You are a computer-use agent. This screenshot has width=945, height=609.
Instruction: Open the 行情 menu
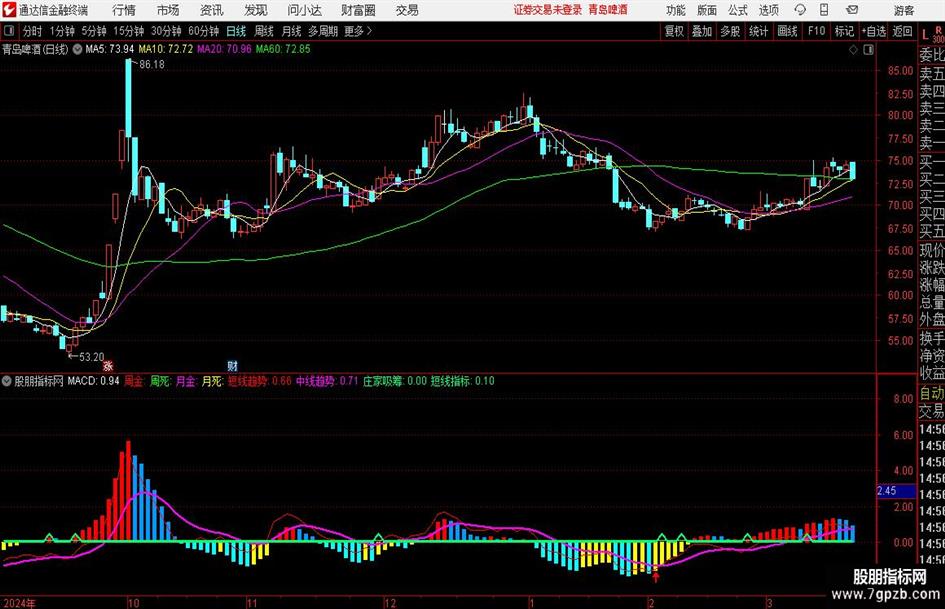pos(124,10)
